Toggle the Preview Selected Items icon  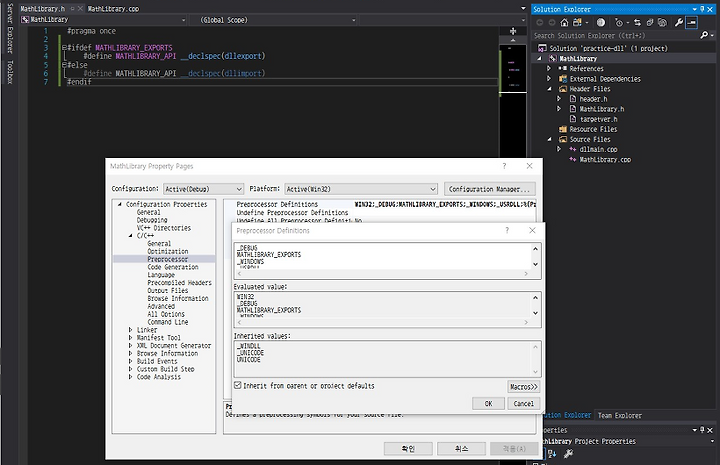pyautogui.click(x=692, y=22)
